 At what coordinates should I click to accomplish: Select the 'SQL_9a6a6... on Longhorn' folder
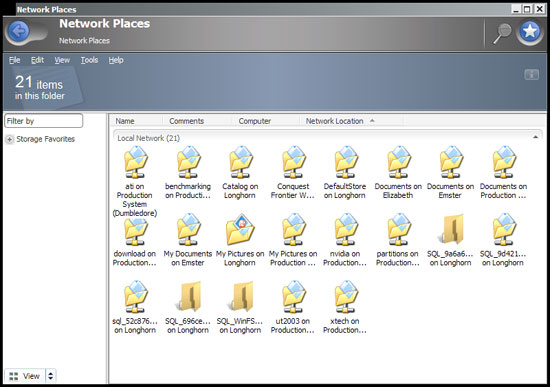[x=450, y=240]
